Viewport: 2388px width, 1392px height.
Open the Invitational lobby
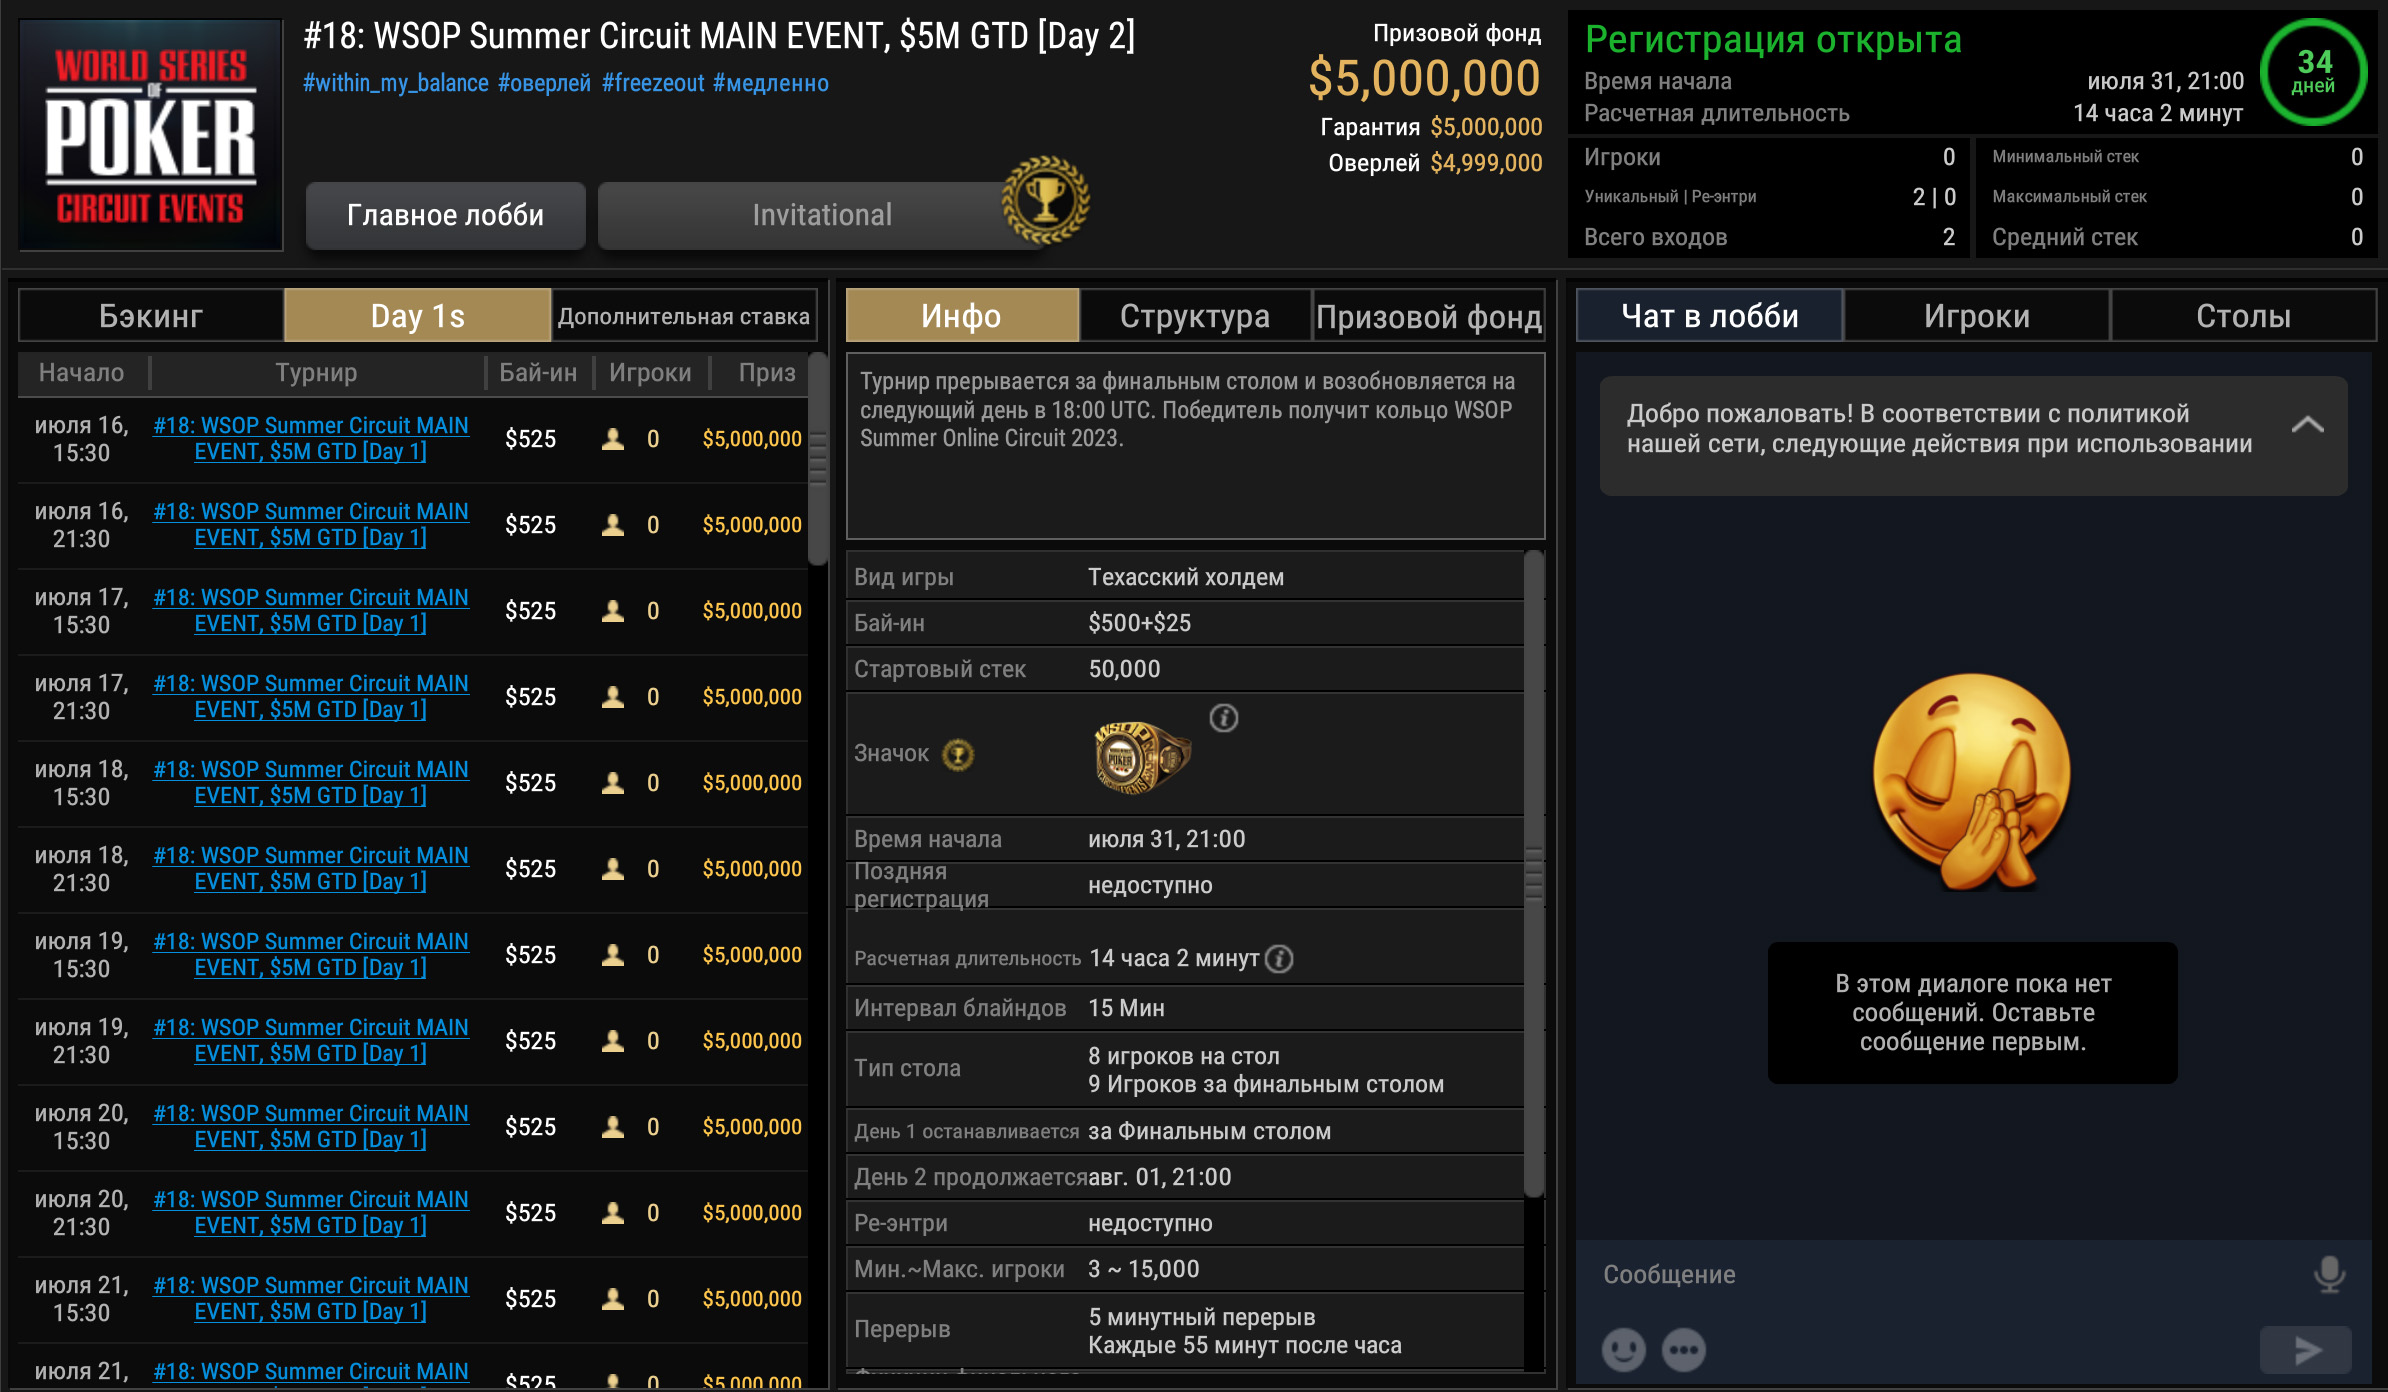[820, 214]
